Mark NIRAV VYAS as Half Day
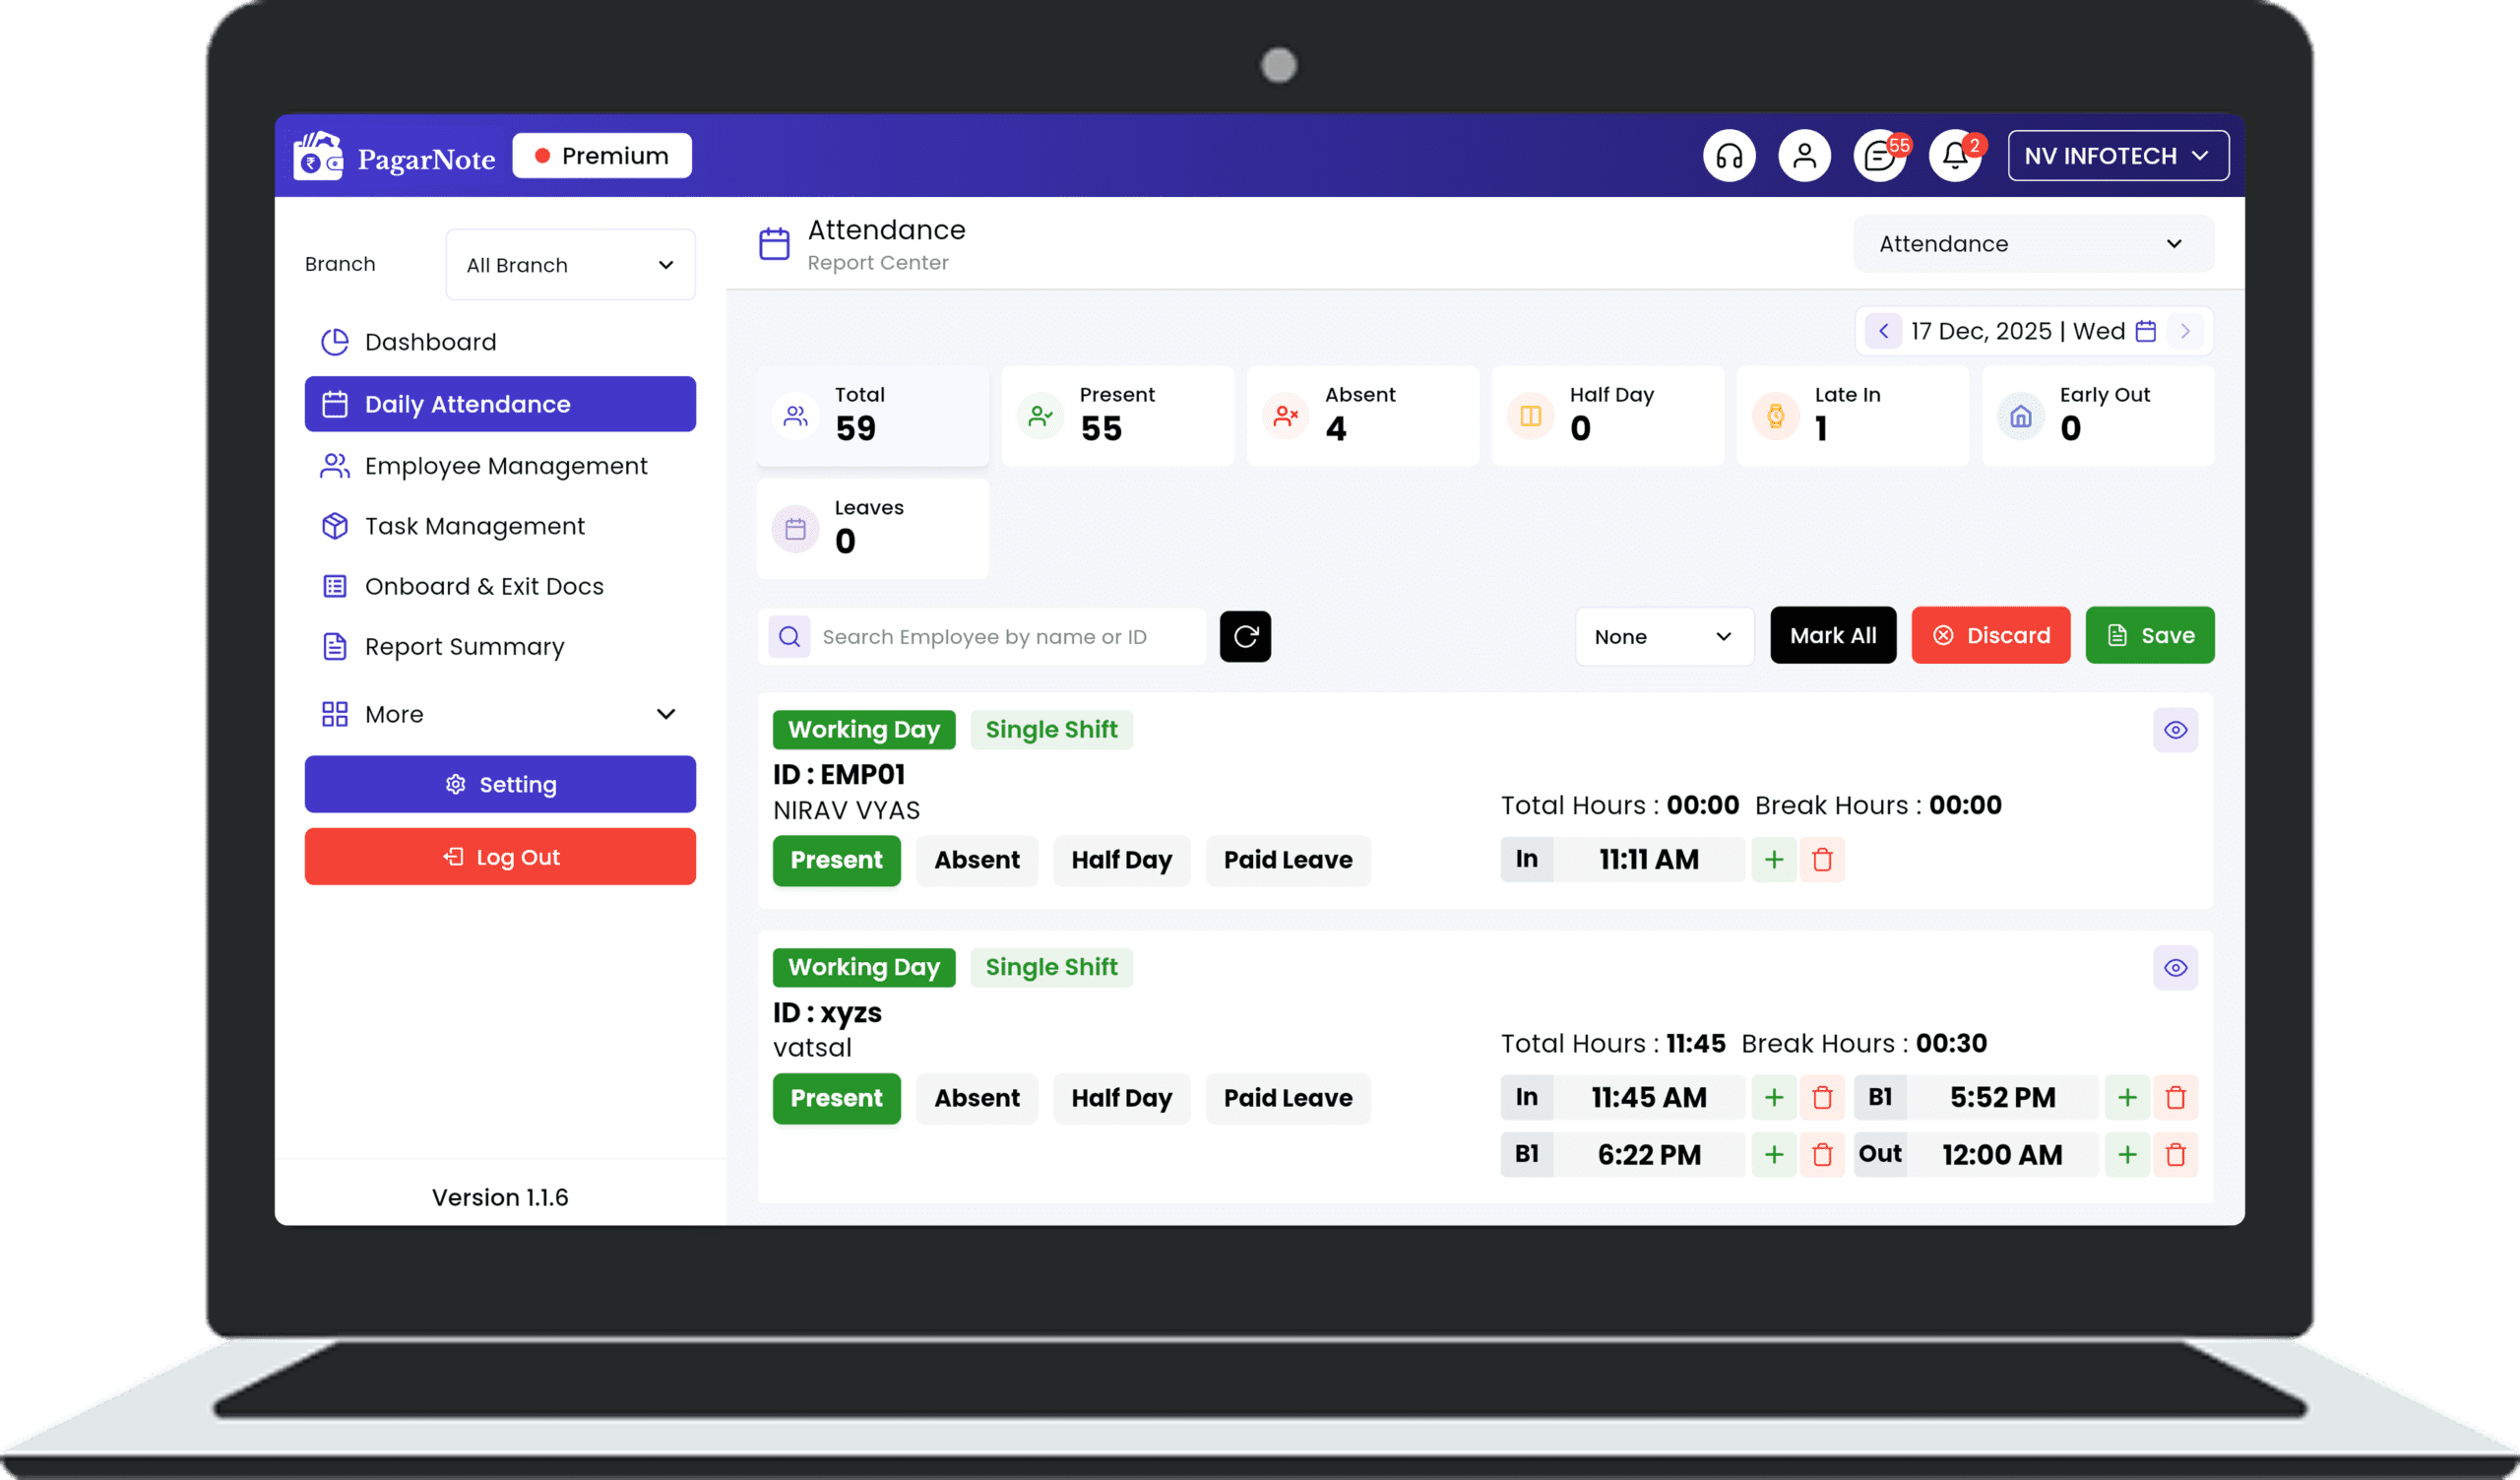Screen dimensions: 2520x1480 1121,860
